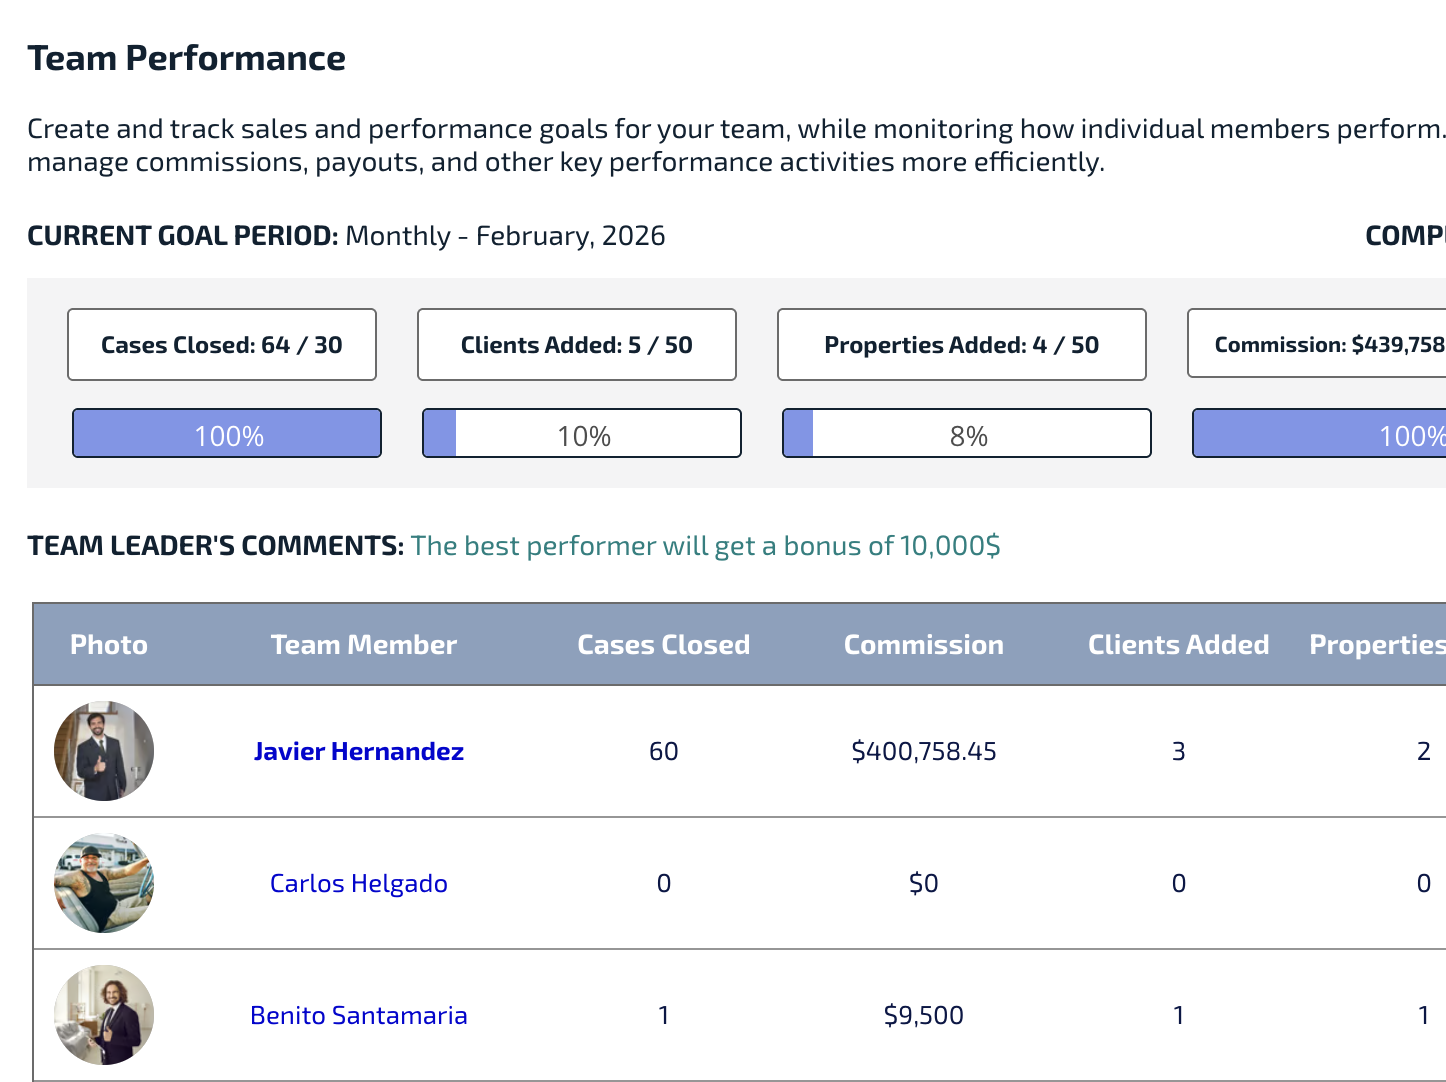Click Carlos Helgado's profile photo
The height and width of the screenshot is (1082, 1446).
point(104,883)
